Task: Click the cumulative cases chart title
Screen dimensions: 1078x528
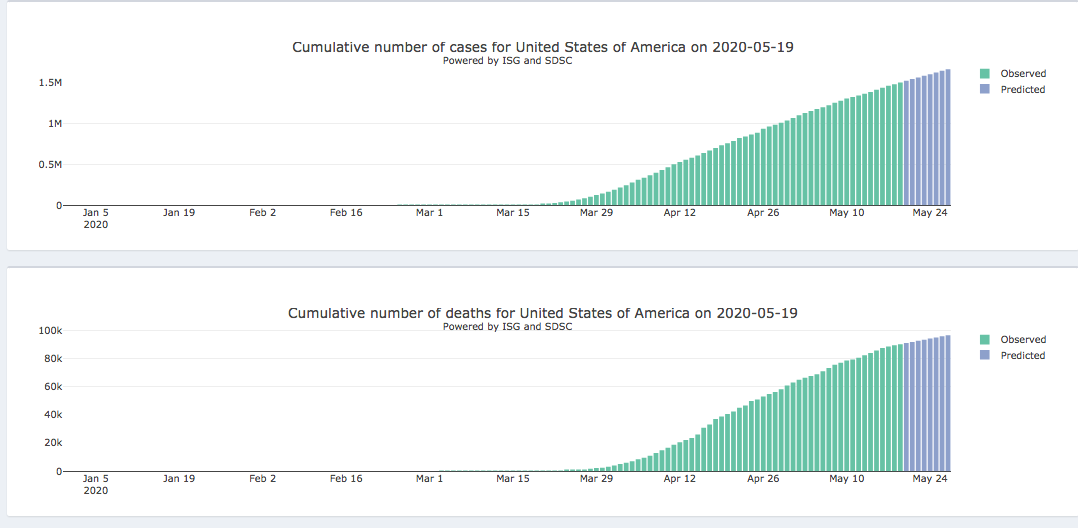Action: coord(542,47)
